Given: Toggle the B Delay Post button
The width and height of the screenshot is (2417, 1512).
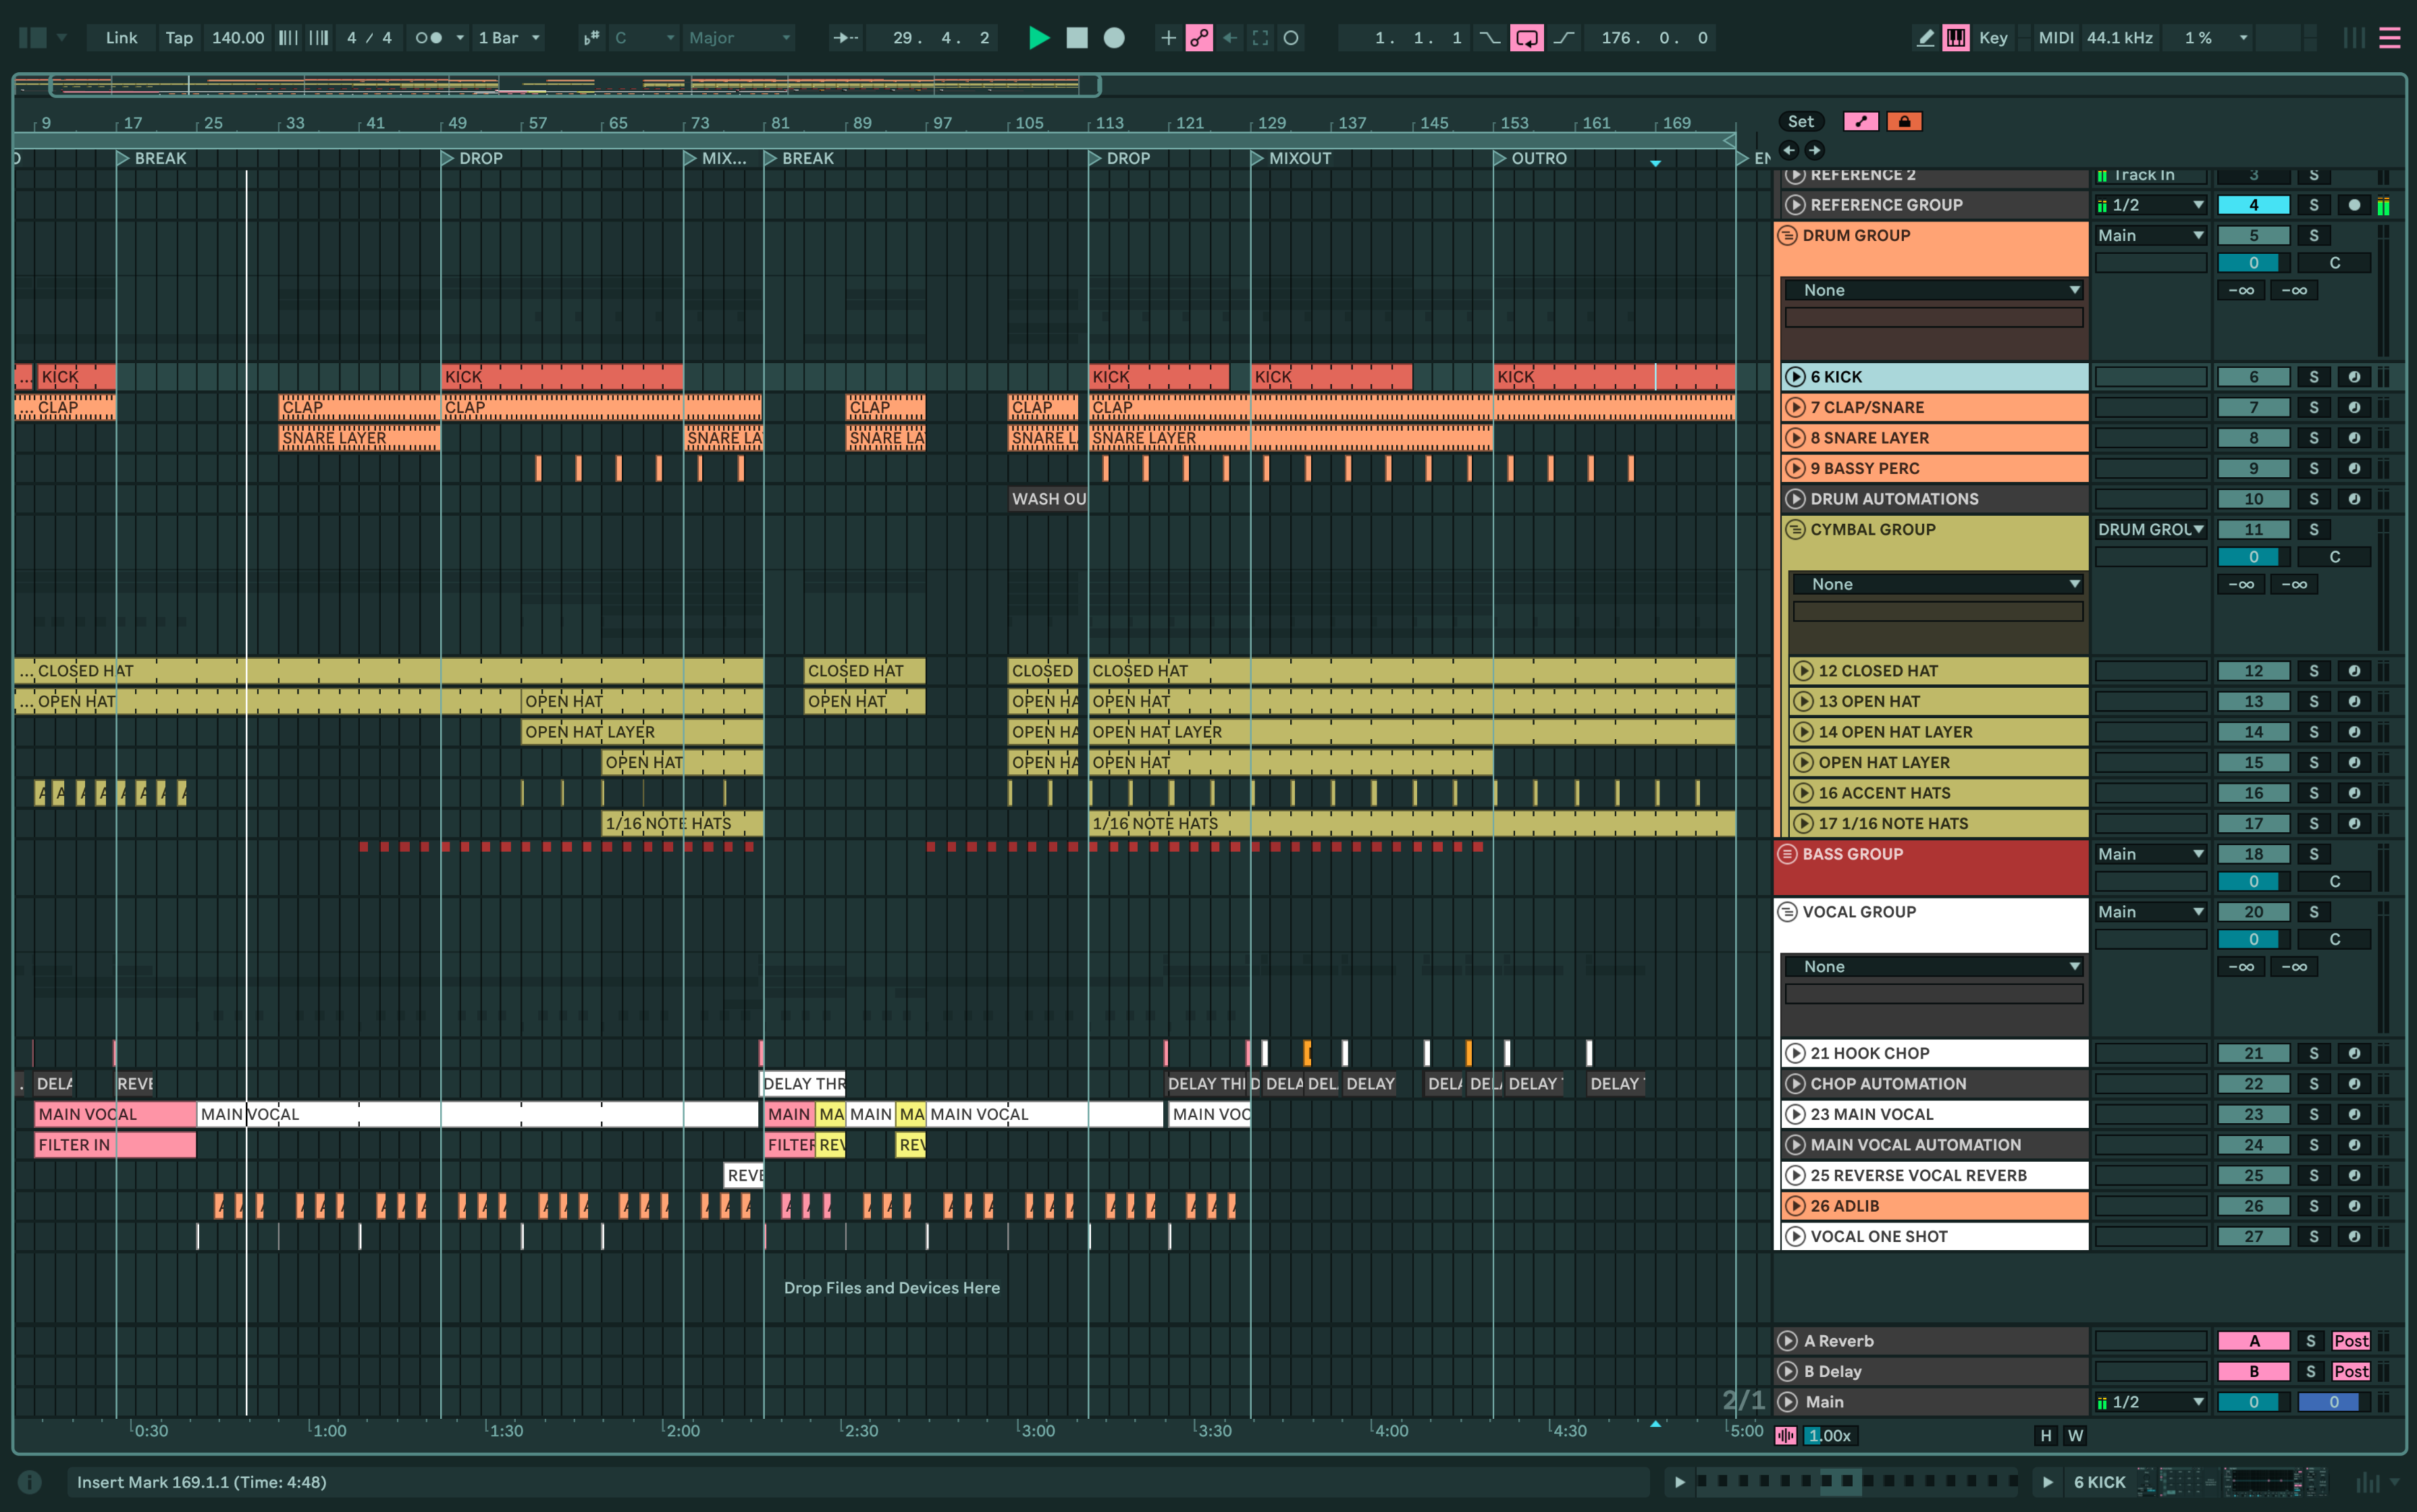Looking at the screenshot, I should coord(2350,1372).
